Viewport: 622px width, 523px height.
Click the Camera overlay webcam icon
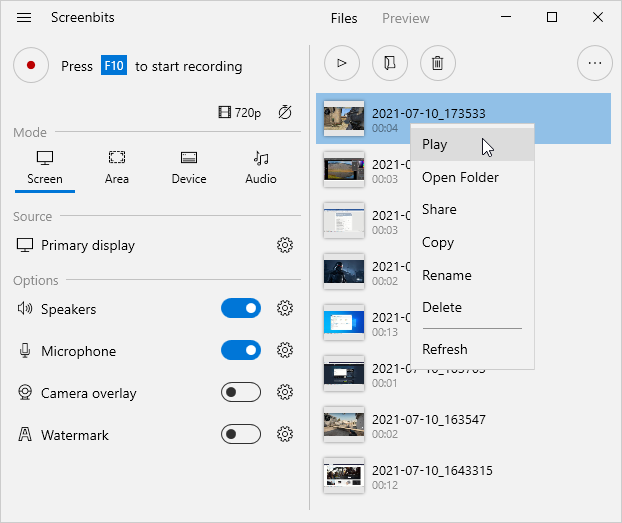(x=25, y=392)
